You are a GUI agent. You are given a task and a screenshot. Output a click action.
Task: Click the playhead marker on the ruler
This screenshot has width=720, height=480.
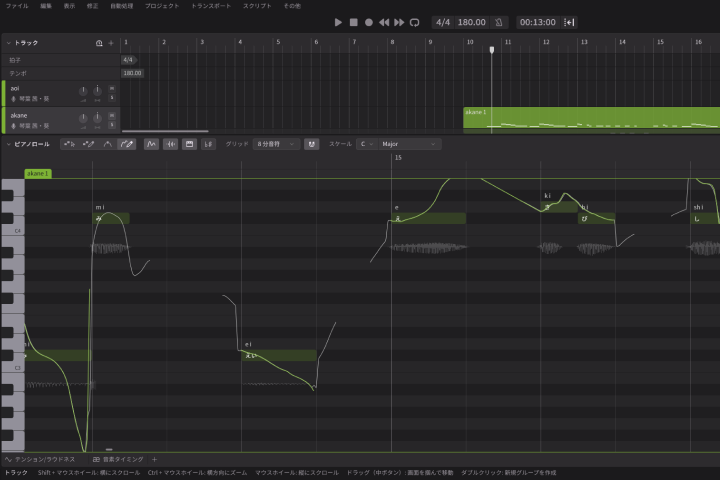tap(492, 50)
